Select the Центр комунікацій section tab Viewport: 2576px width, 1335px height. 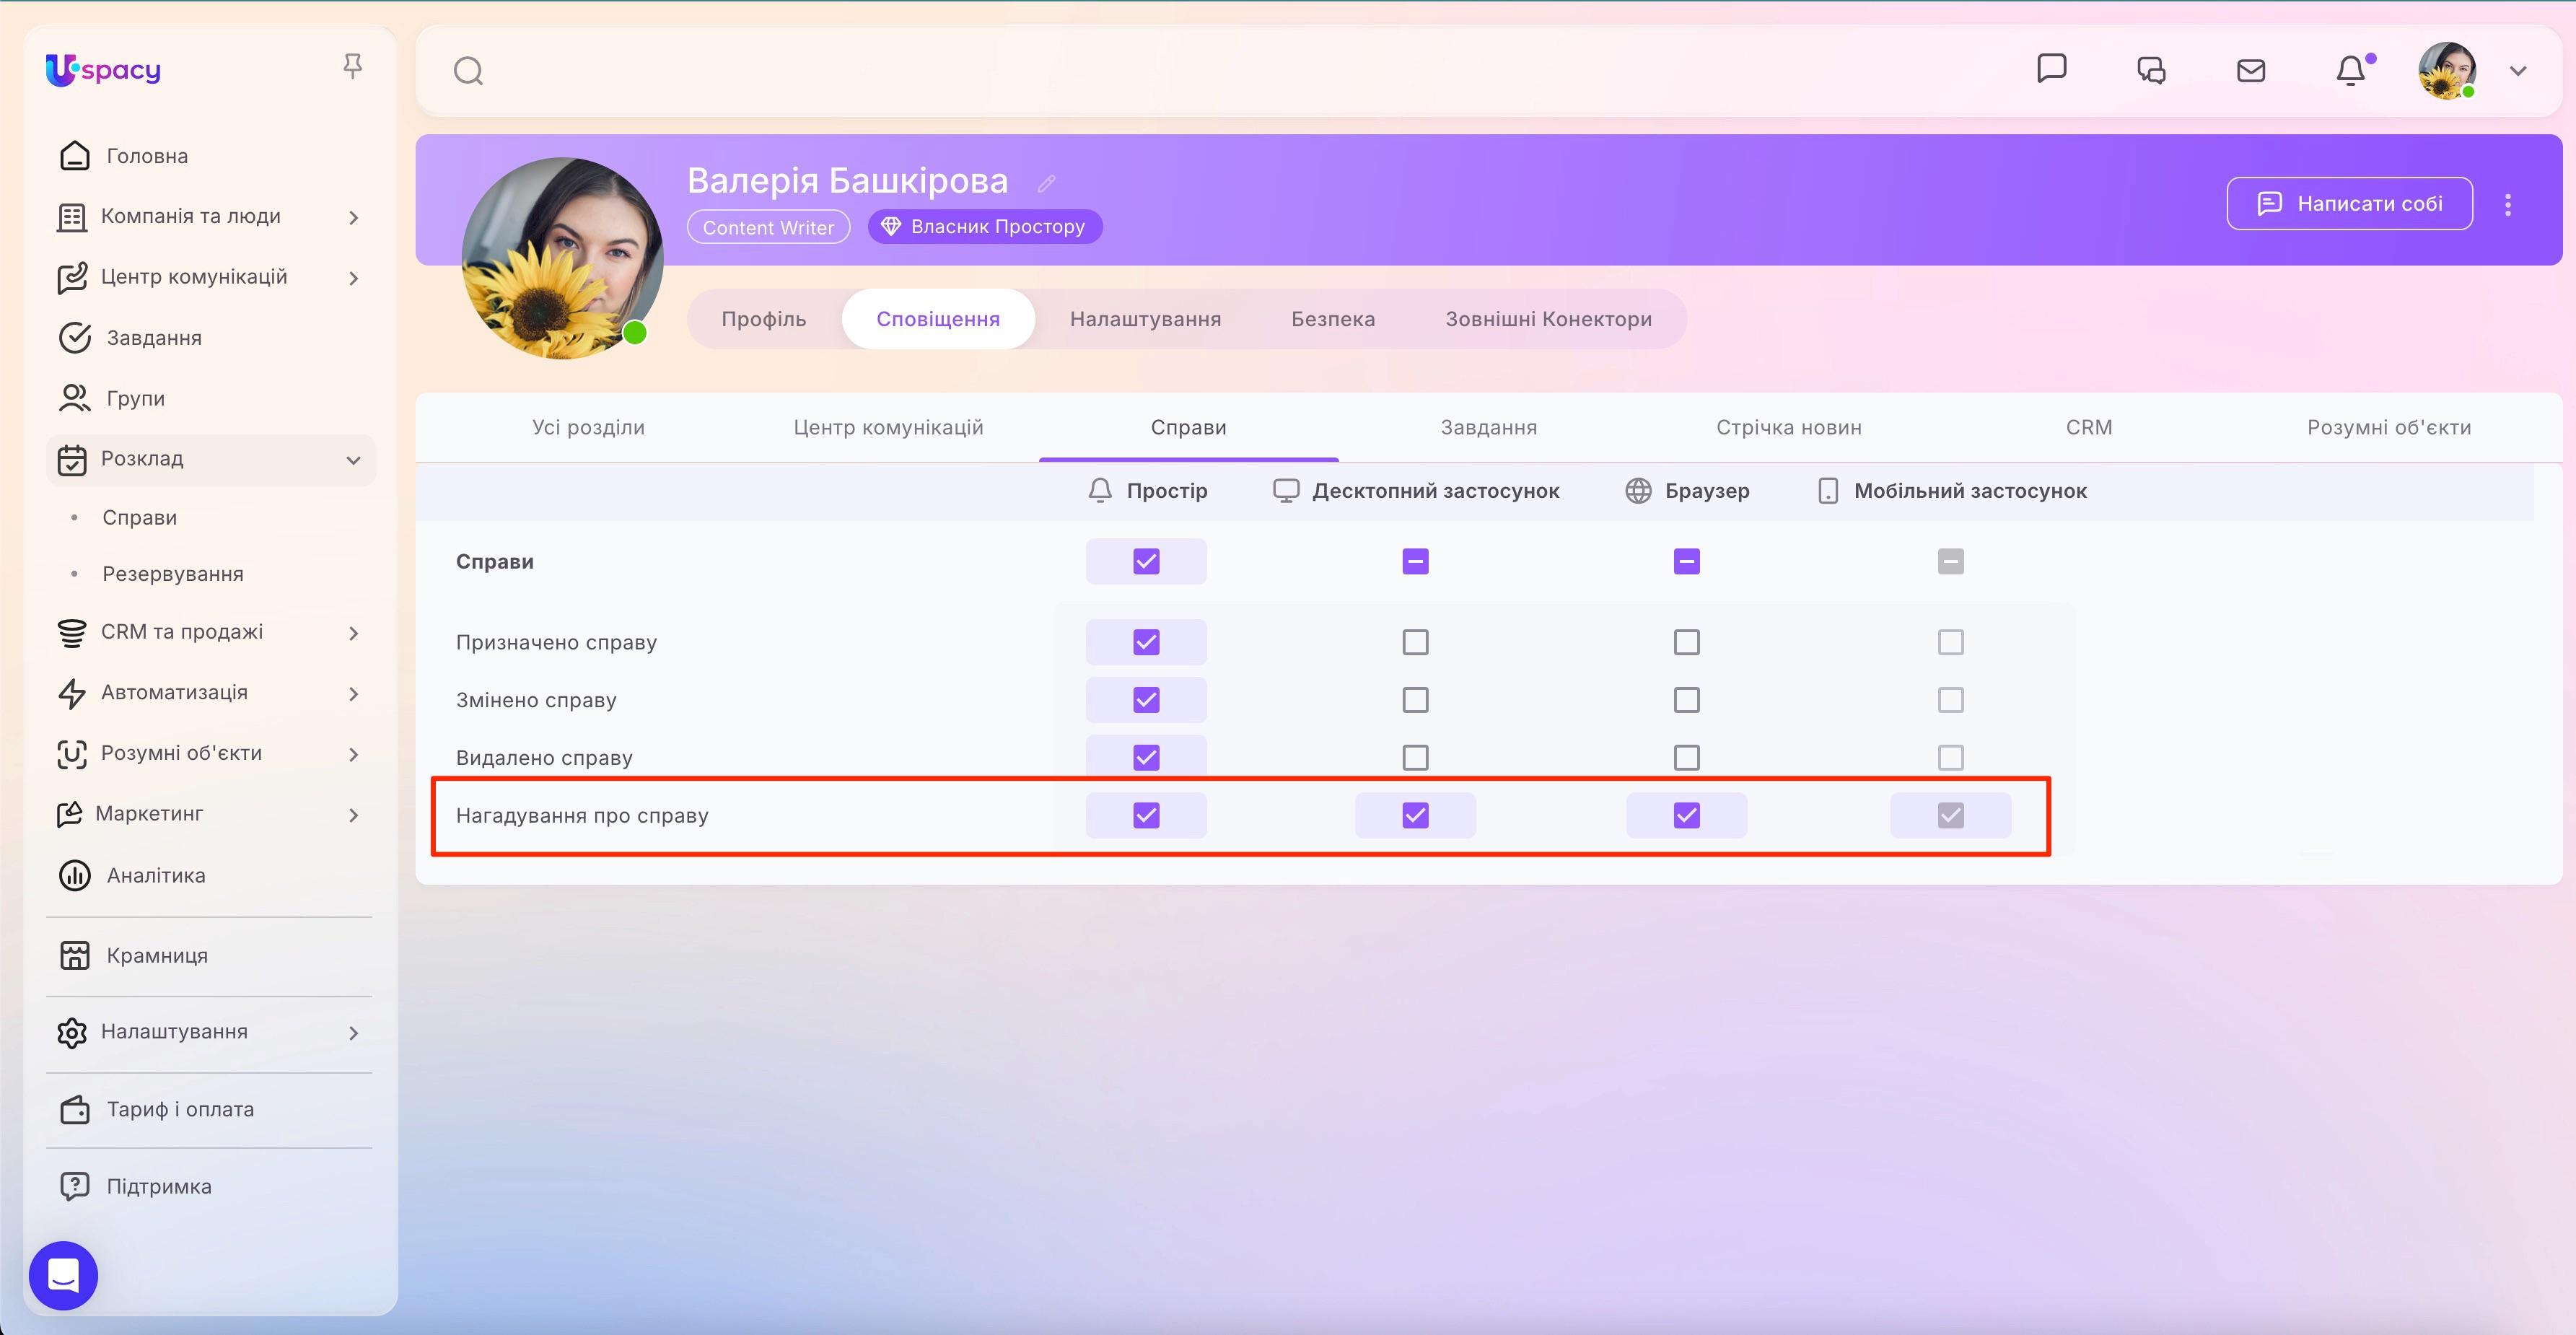(888, 427)
